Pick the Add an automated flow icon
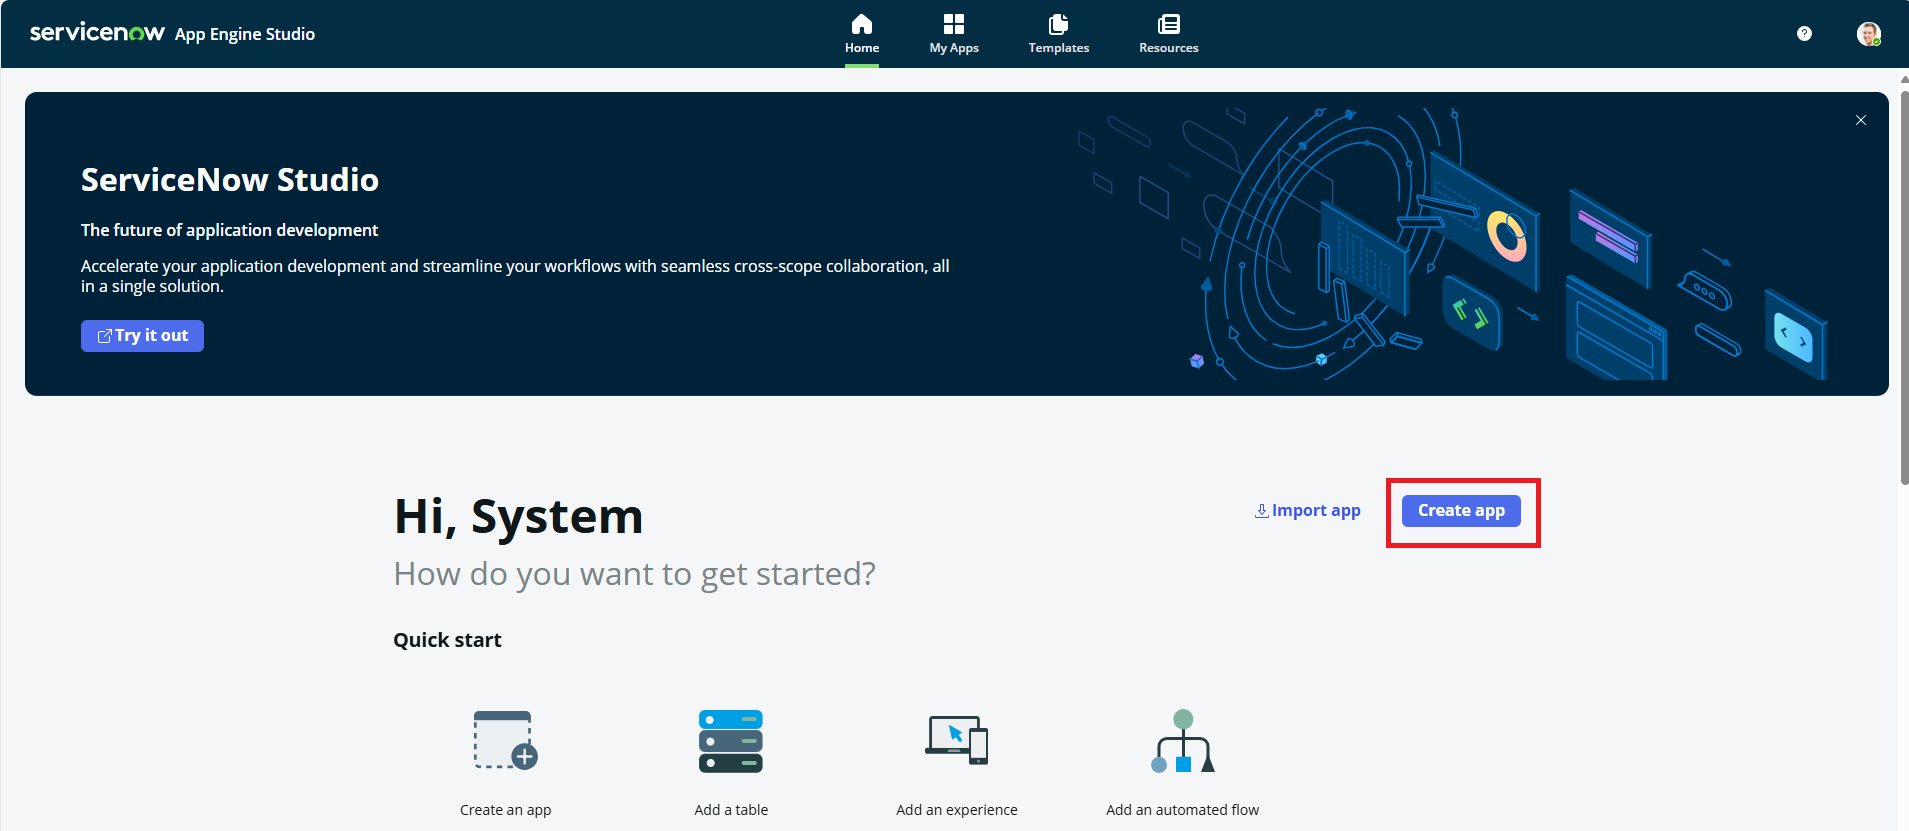The width and height of the screenshot is (1909, 831). coord(1182,741)
